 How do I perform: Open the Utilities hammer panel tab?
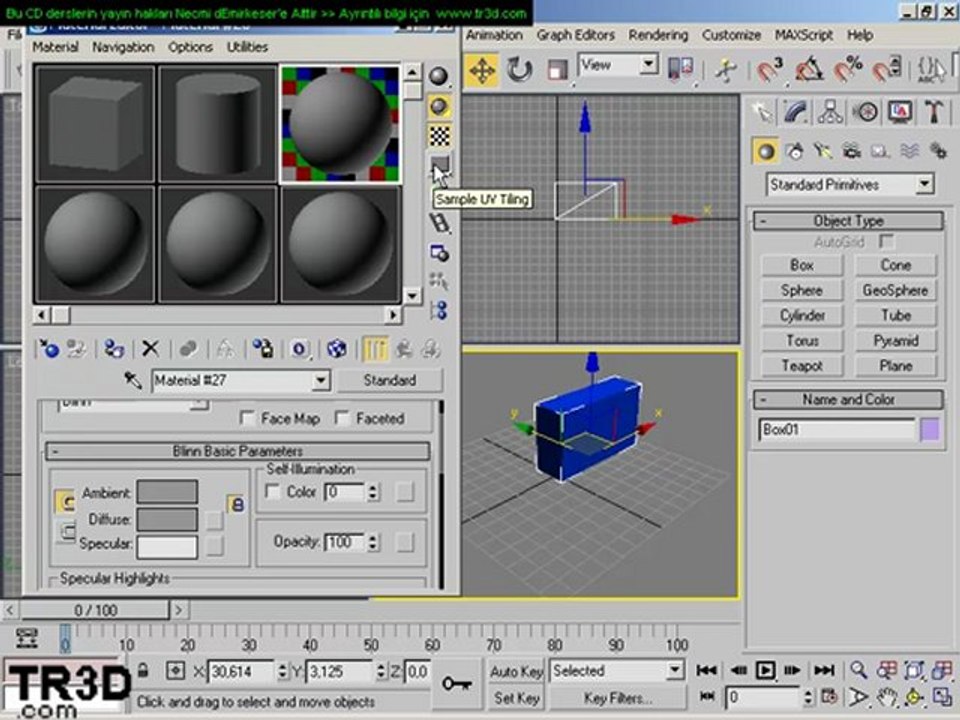point(933,112)
